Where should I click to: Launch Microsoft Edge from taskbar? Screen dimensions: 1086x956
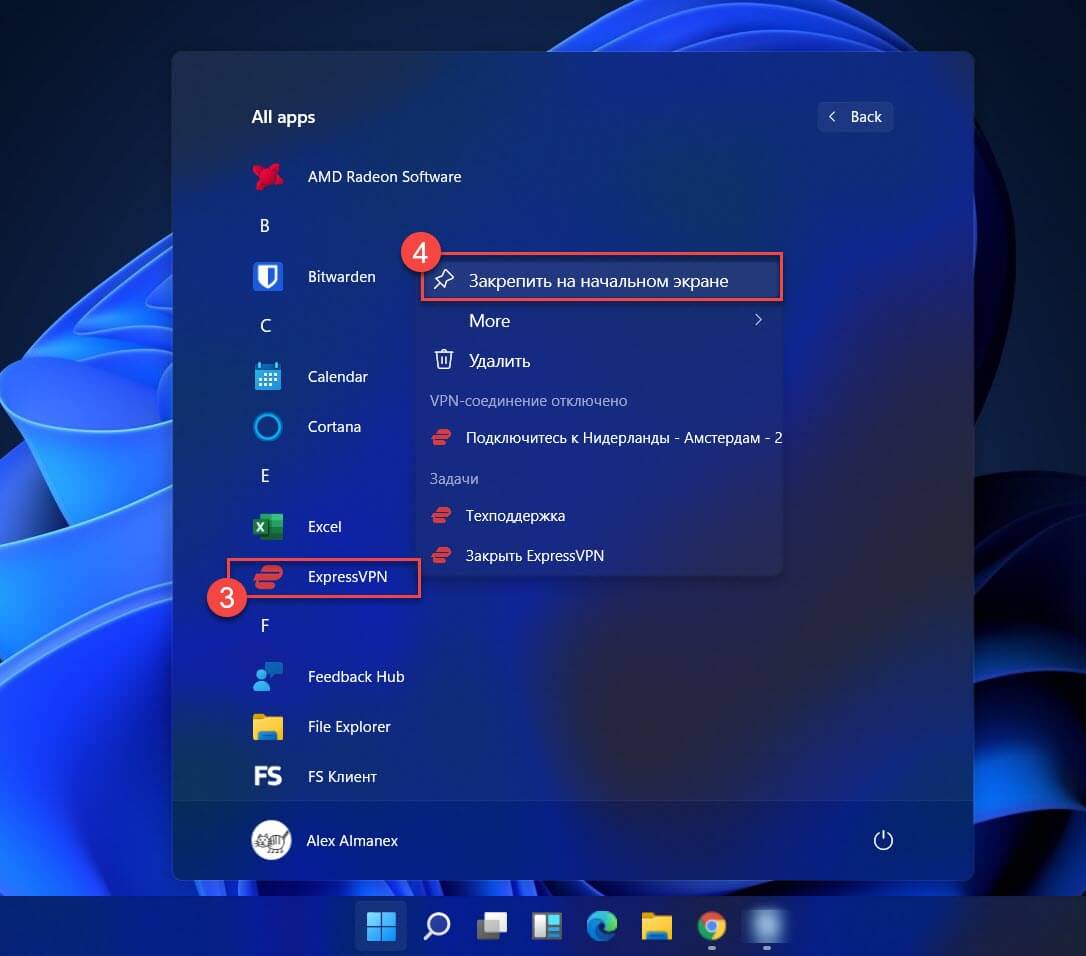(x=601, y=926)
